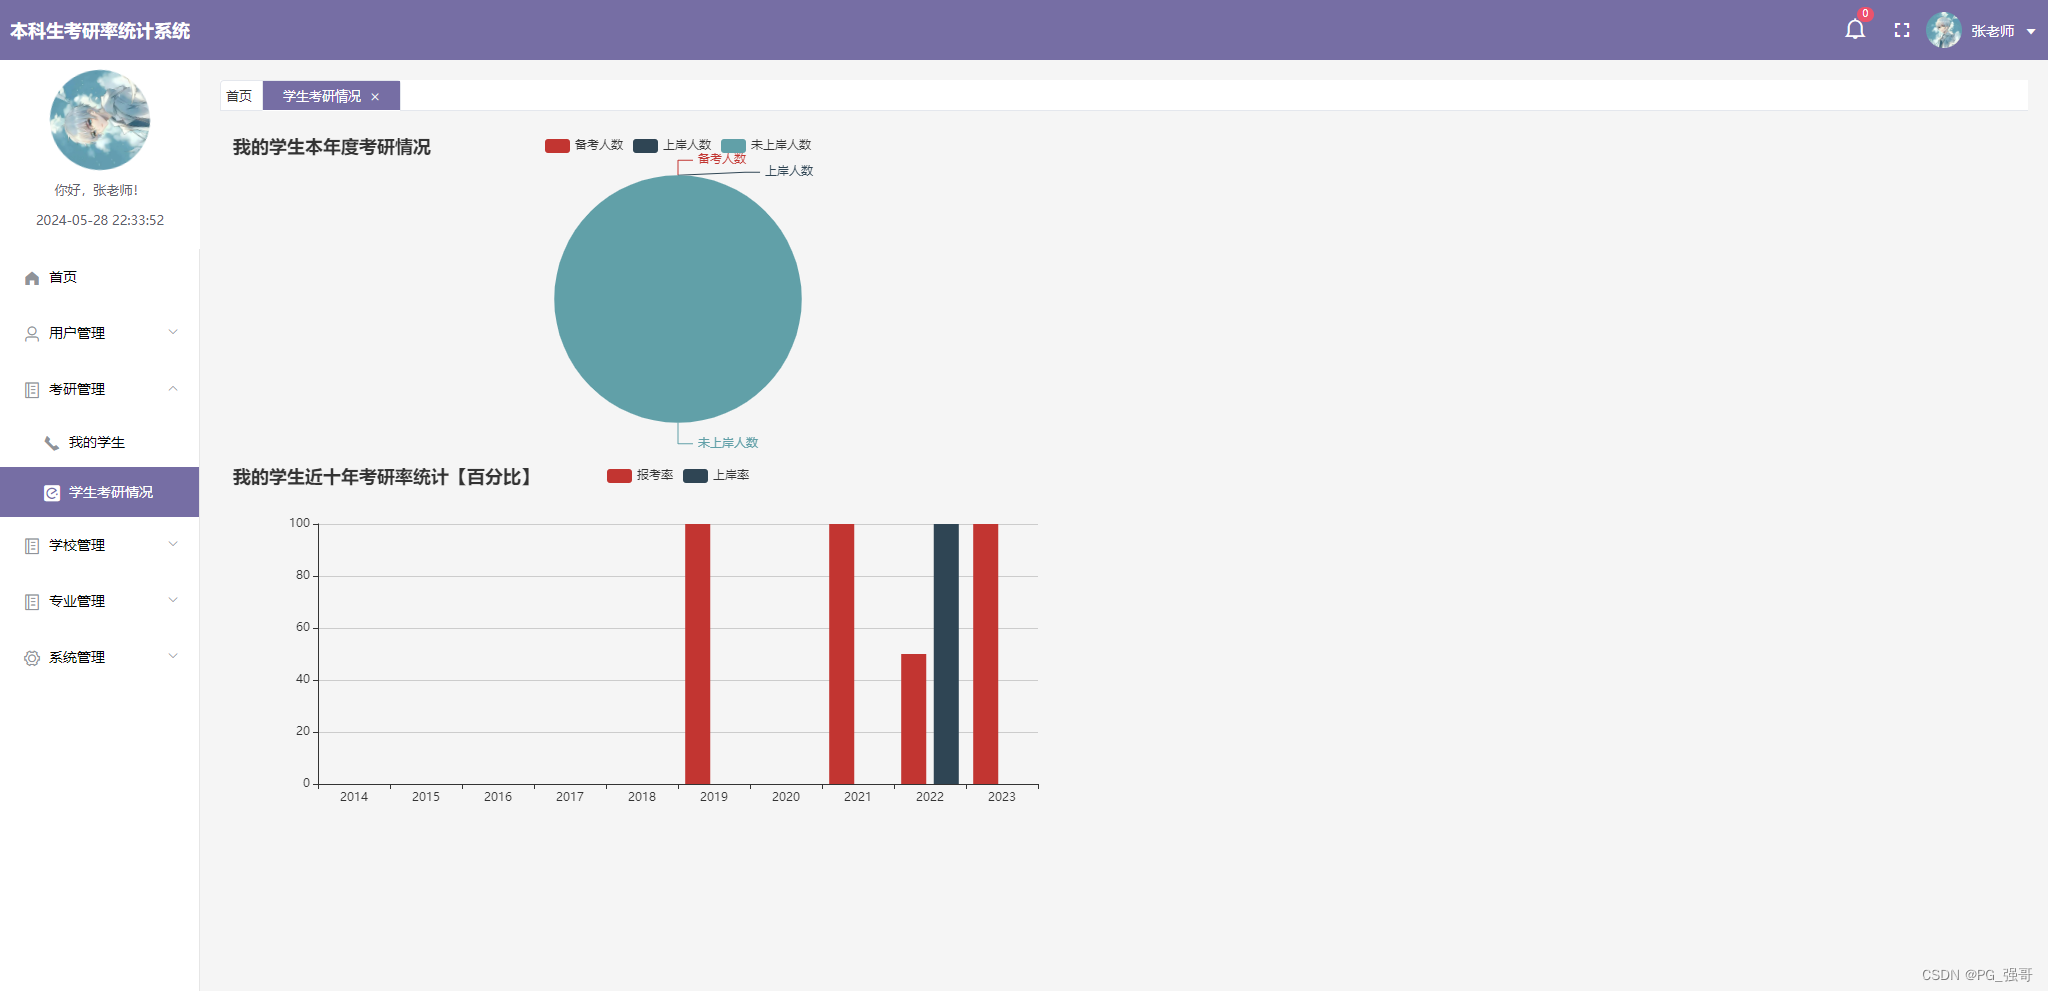
Task: Expand the 系统管理 menu chevron
Action: [x=173, y=656]
